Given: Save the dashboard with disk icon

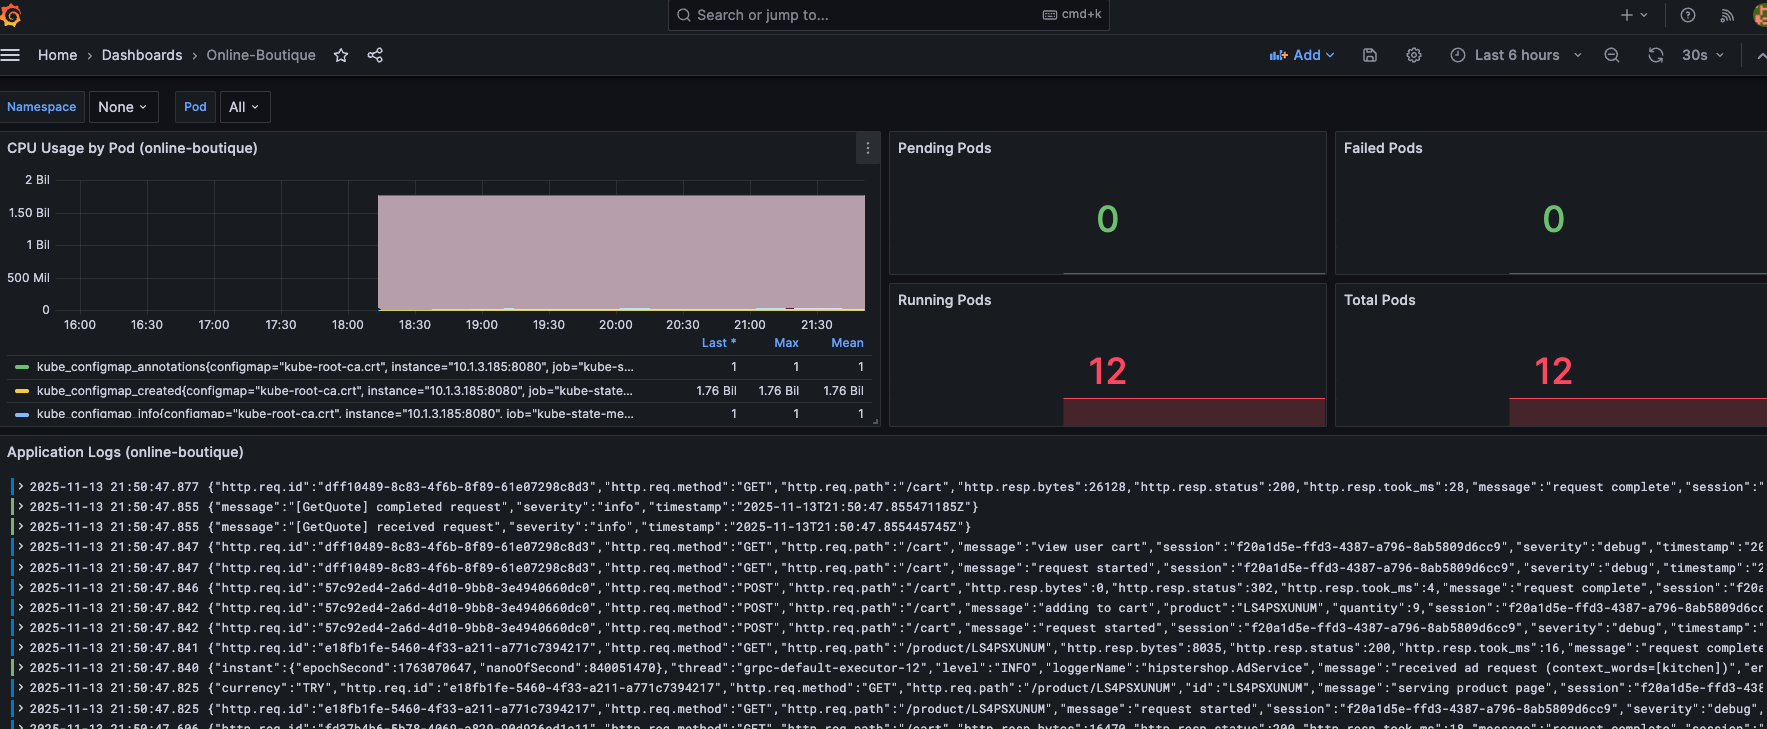Looking at the screenshot, I should (1370, 55).
